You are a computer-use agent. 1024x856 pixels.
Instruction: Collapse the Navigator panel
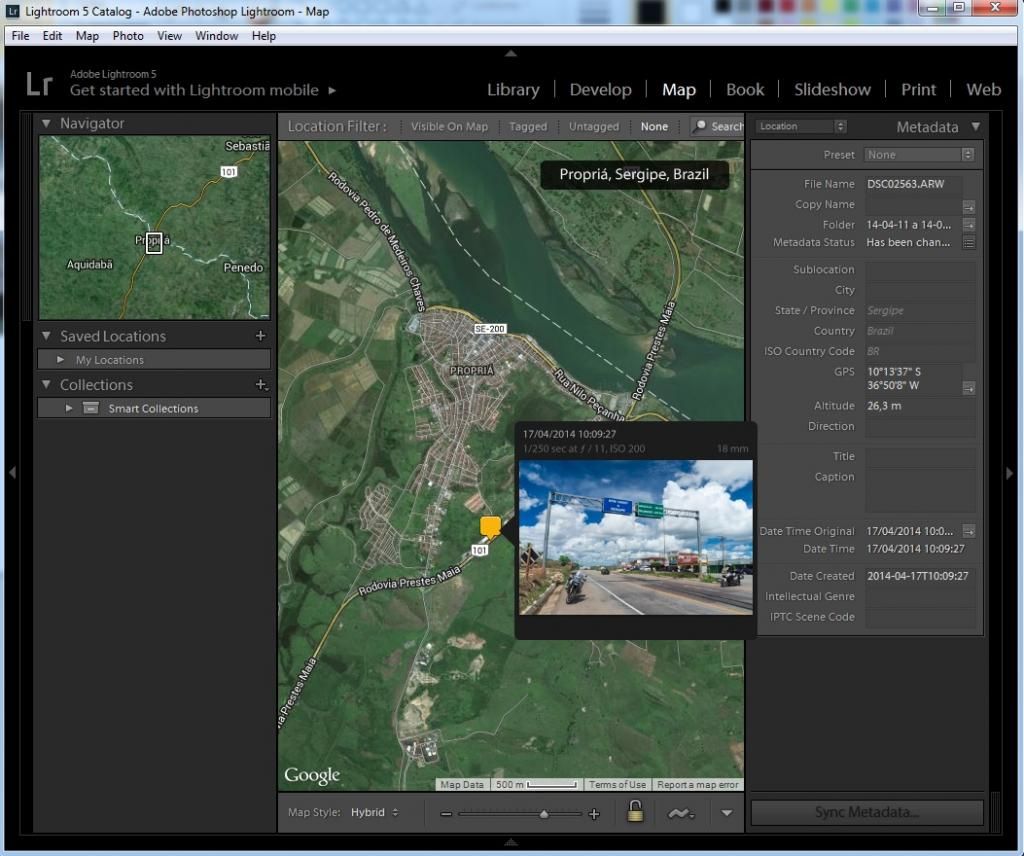pyautogui.click(x=46, y=123)
